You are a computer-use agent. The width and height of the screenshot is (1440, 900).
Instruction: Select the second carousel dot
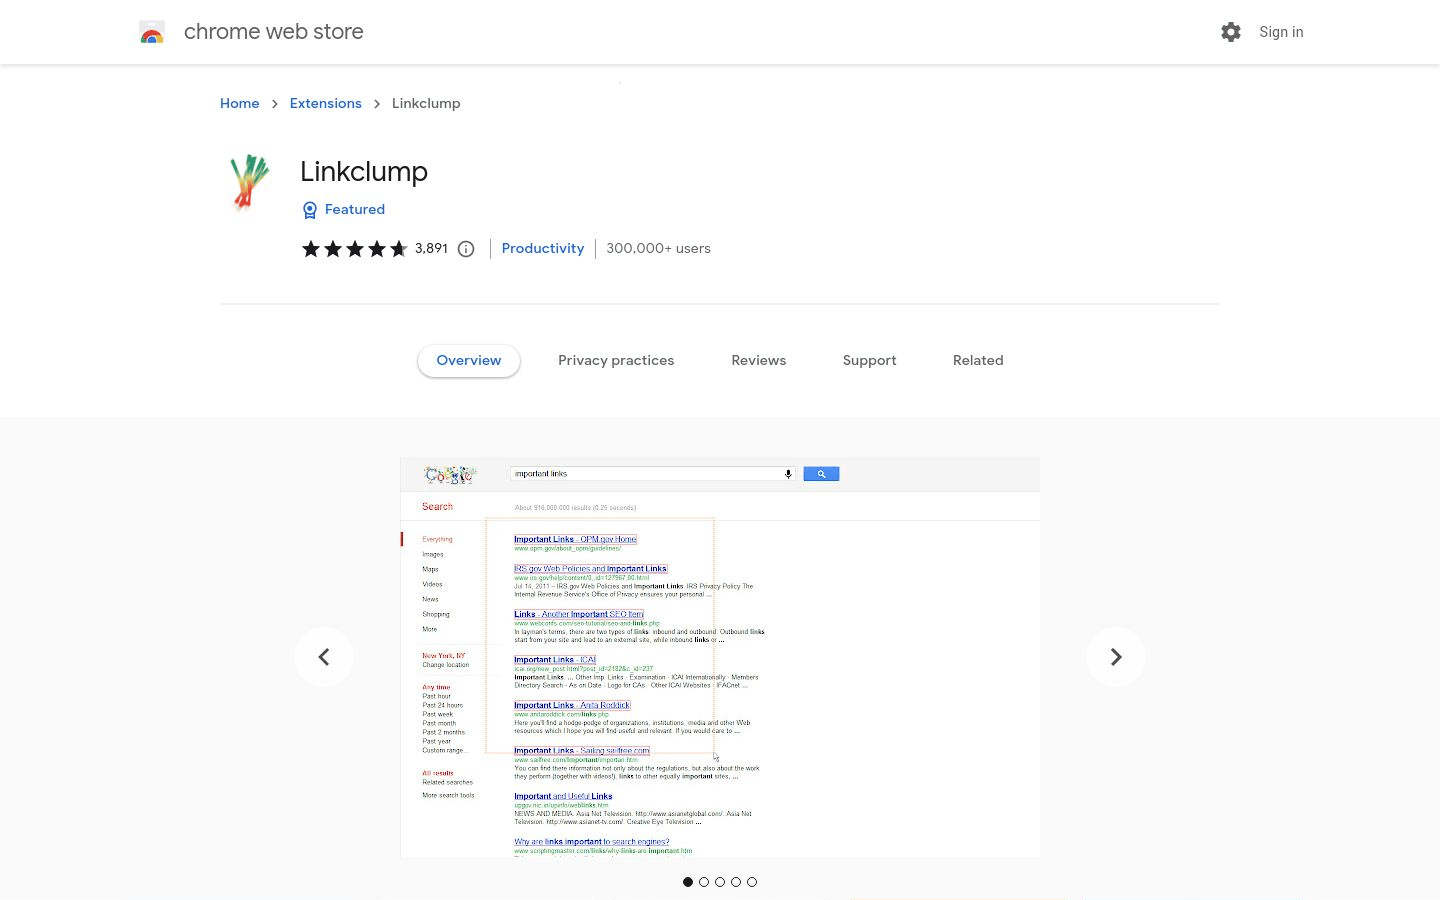click(704, 882)
